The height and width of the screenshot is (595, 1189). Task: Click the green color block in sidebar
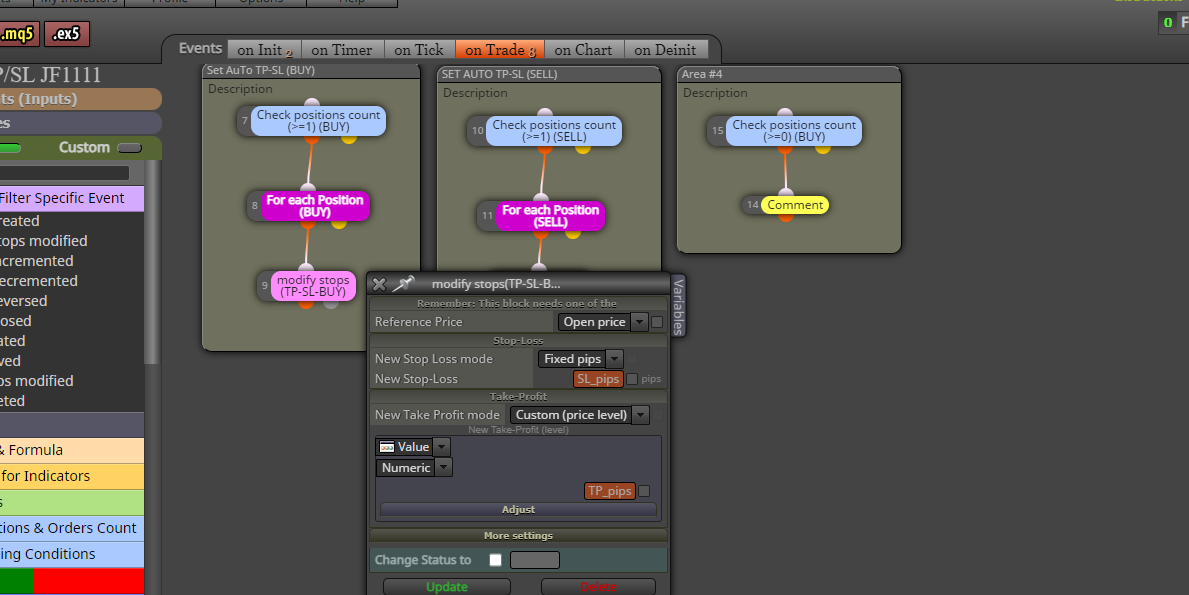[x=17, y=581]
